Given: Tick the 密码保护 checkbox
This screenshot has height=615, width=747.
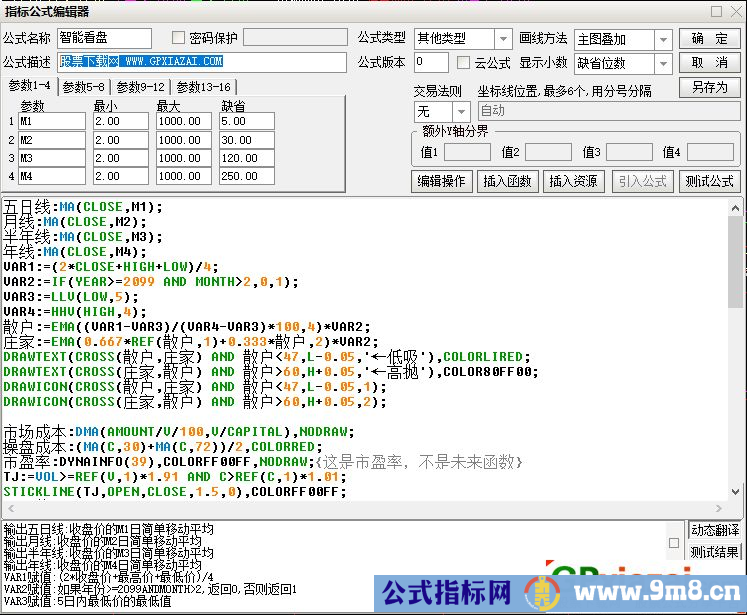Looking at the screenshot, I should [x=178, y=38].
